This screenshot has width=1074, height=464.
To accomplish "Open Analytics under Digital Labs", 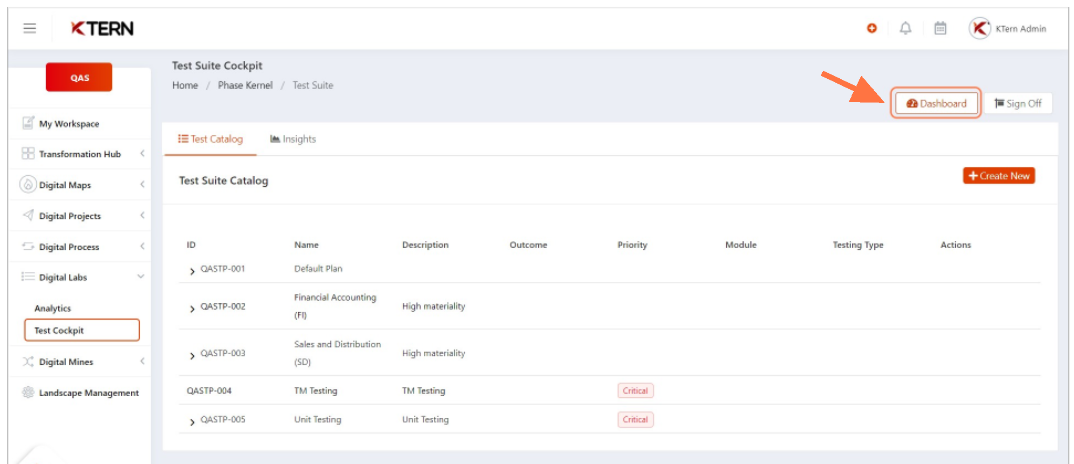I will (53, 308).
